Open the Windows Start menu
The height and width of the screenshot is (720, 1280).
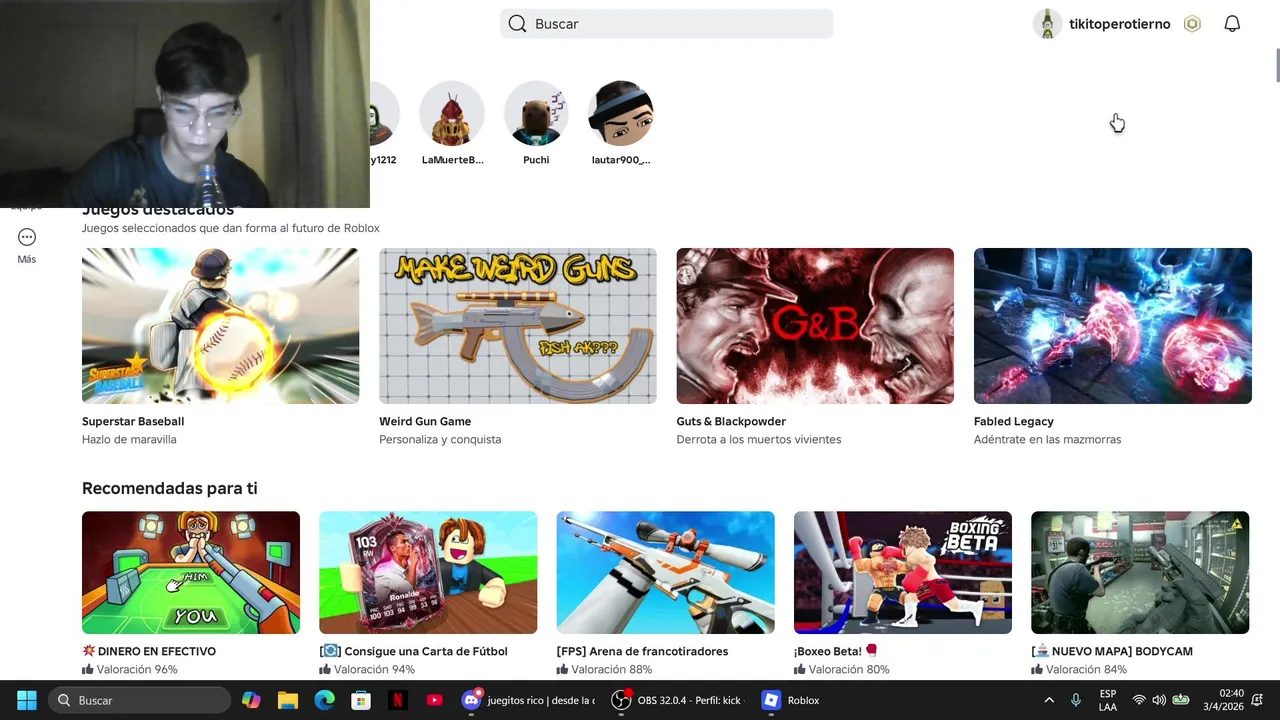27,700
